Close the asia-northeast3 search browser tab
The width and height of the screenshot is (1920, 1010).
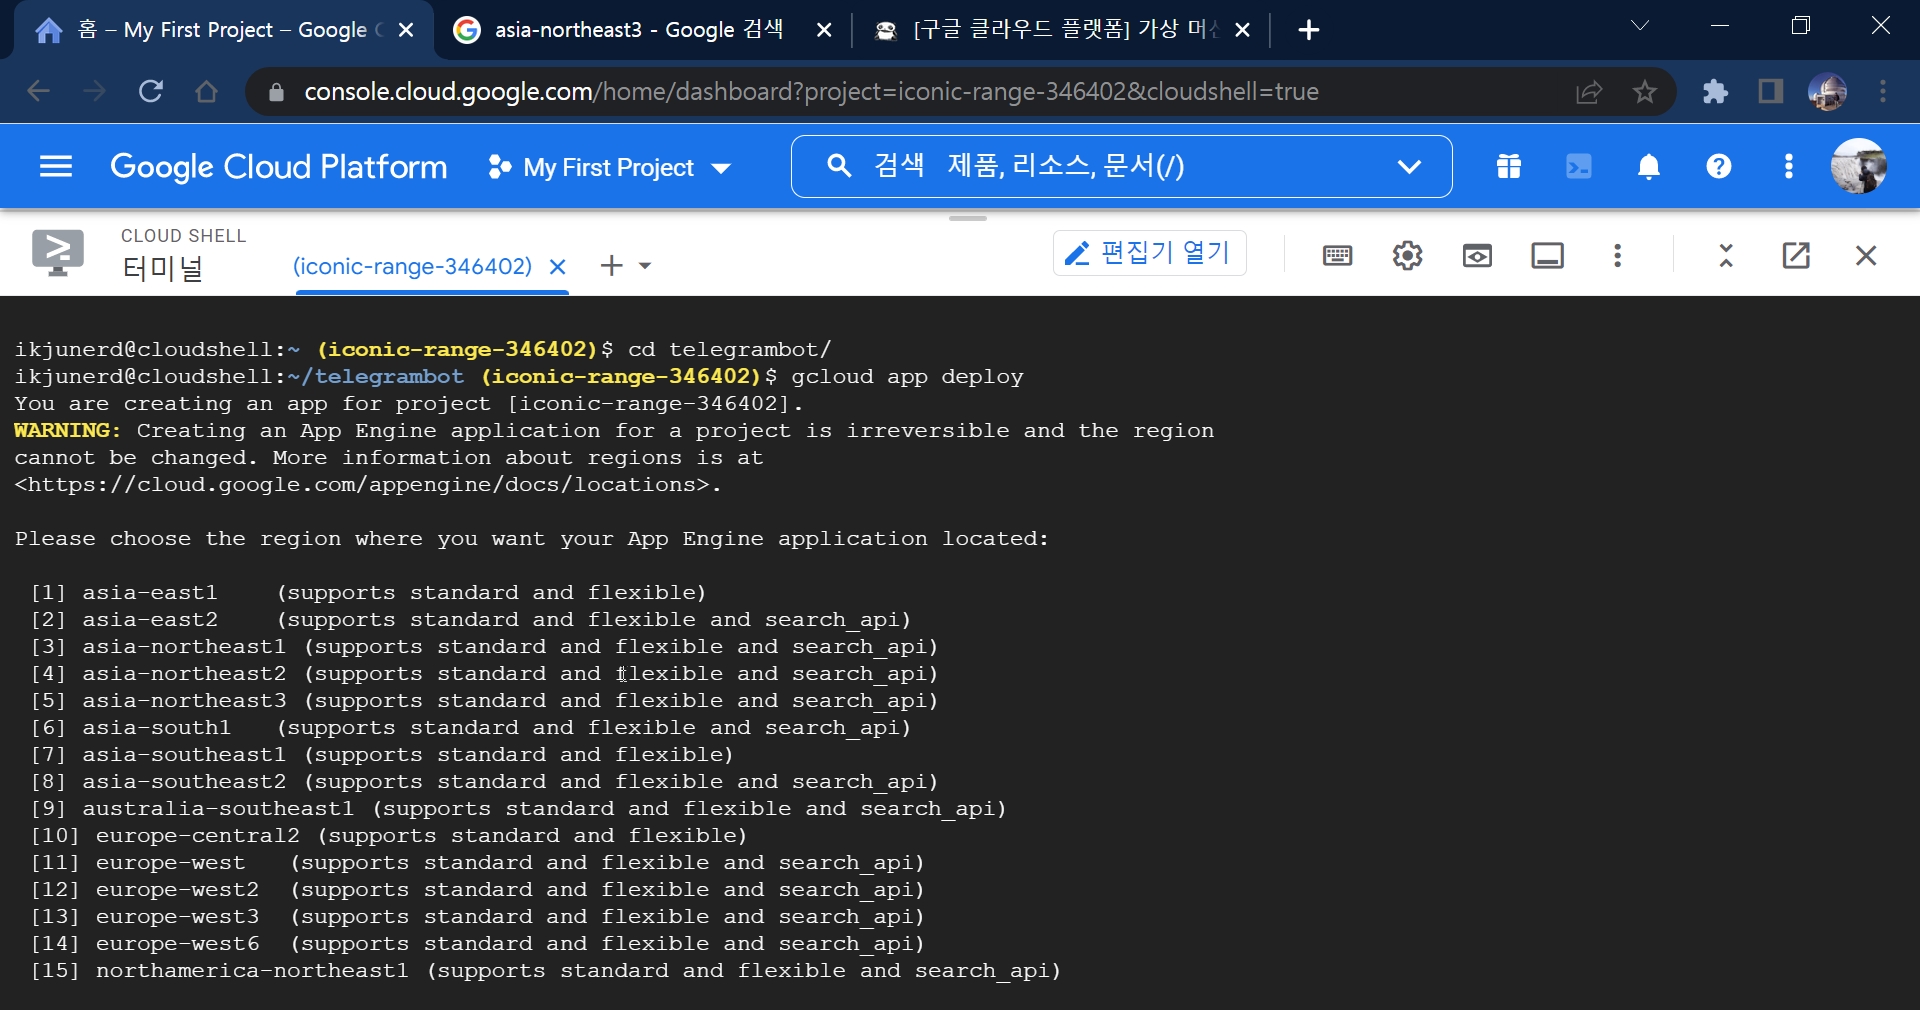pyautogui.click(x=824, y=30)
